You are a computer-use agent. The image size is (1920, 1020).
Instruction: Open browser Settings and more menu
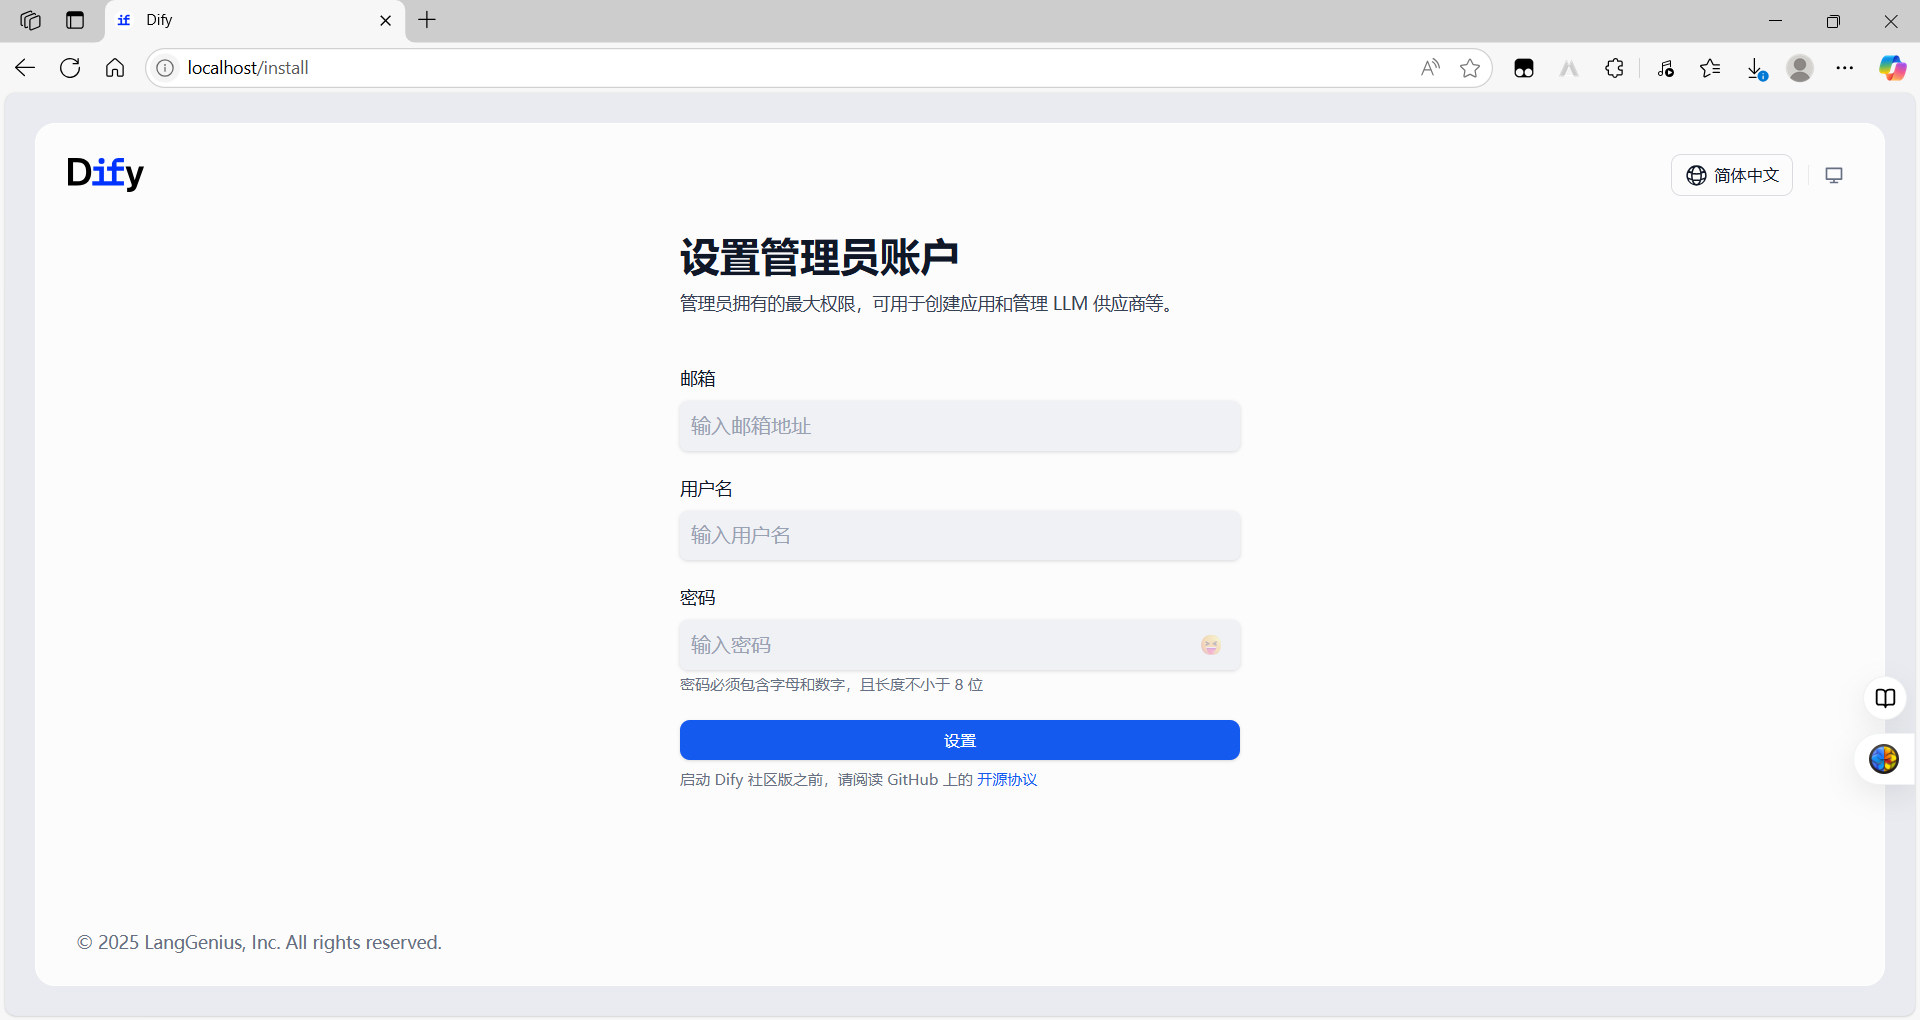[x=1845, y=68]
